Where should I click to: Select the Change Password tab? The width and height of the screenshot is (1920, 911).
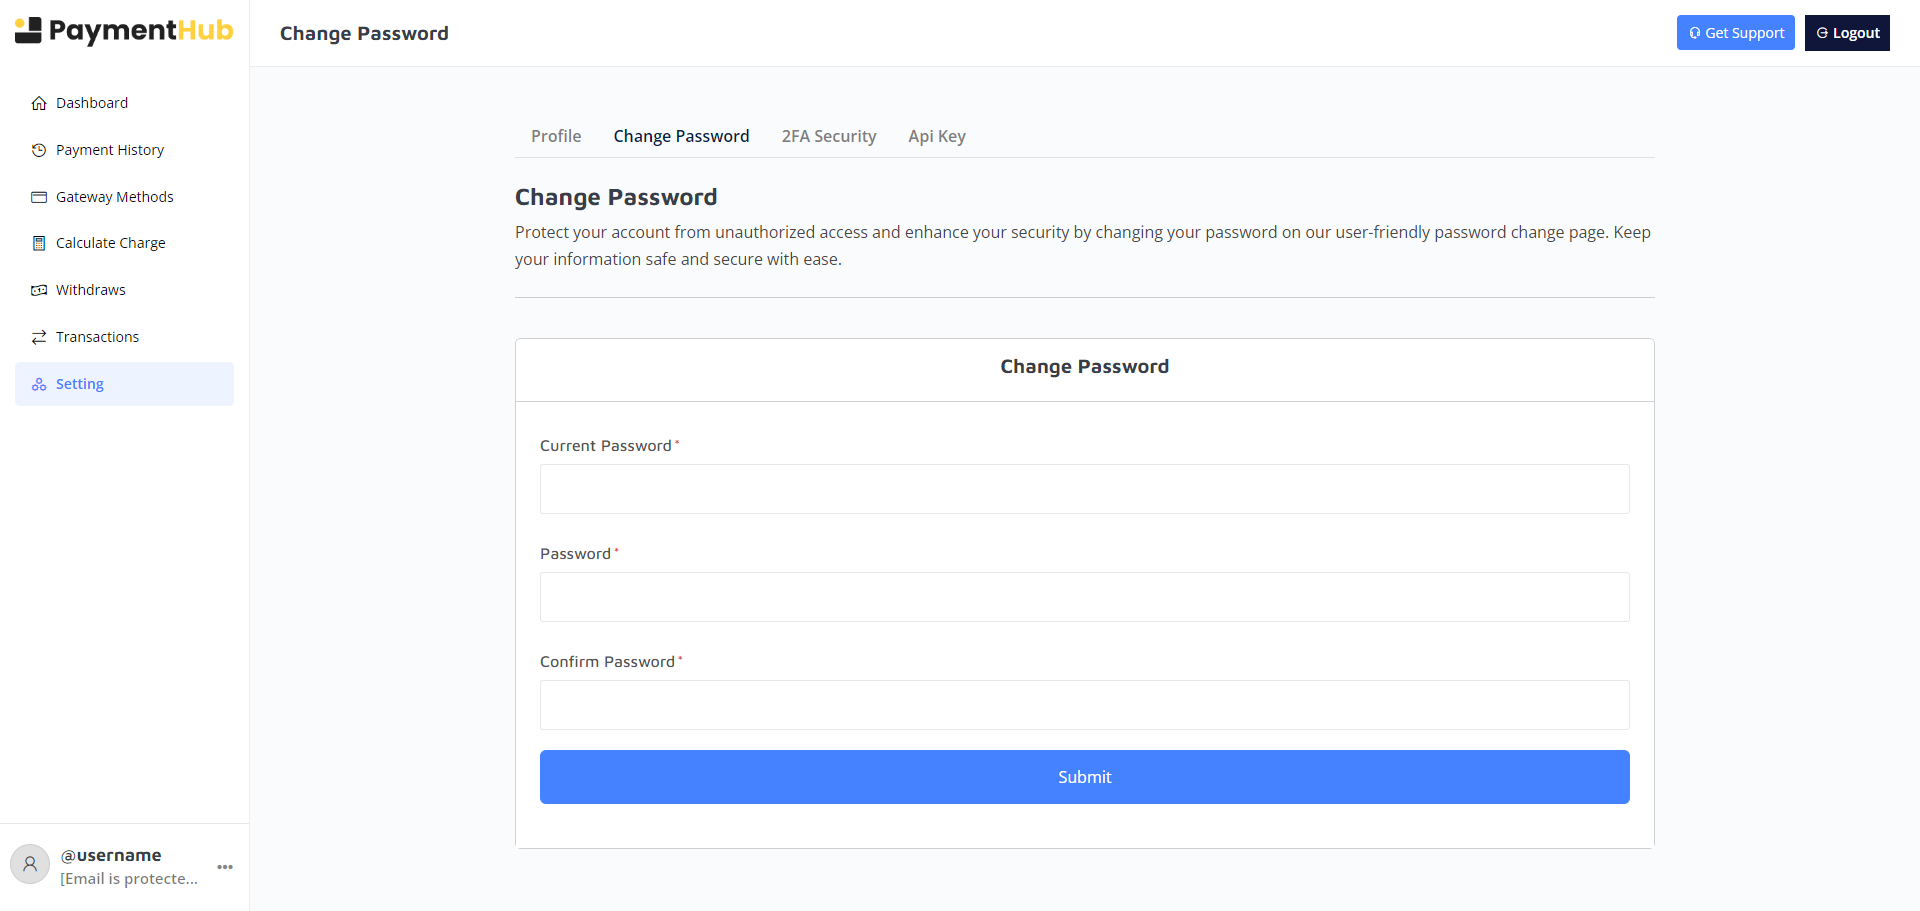click(x=681, y=136)
